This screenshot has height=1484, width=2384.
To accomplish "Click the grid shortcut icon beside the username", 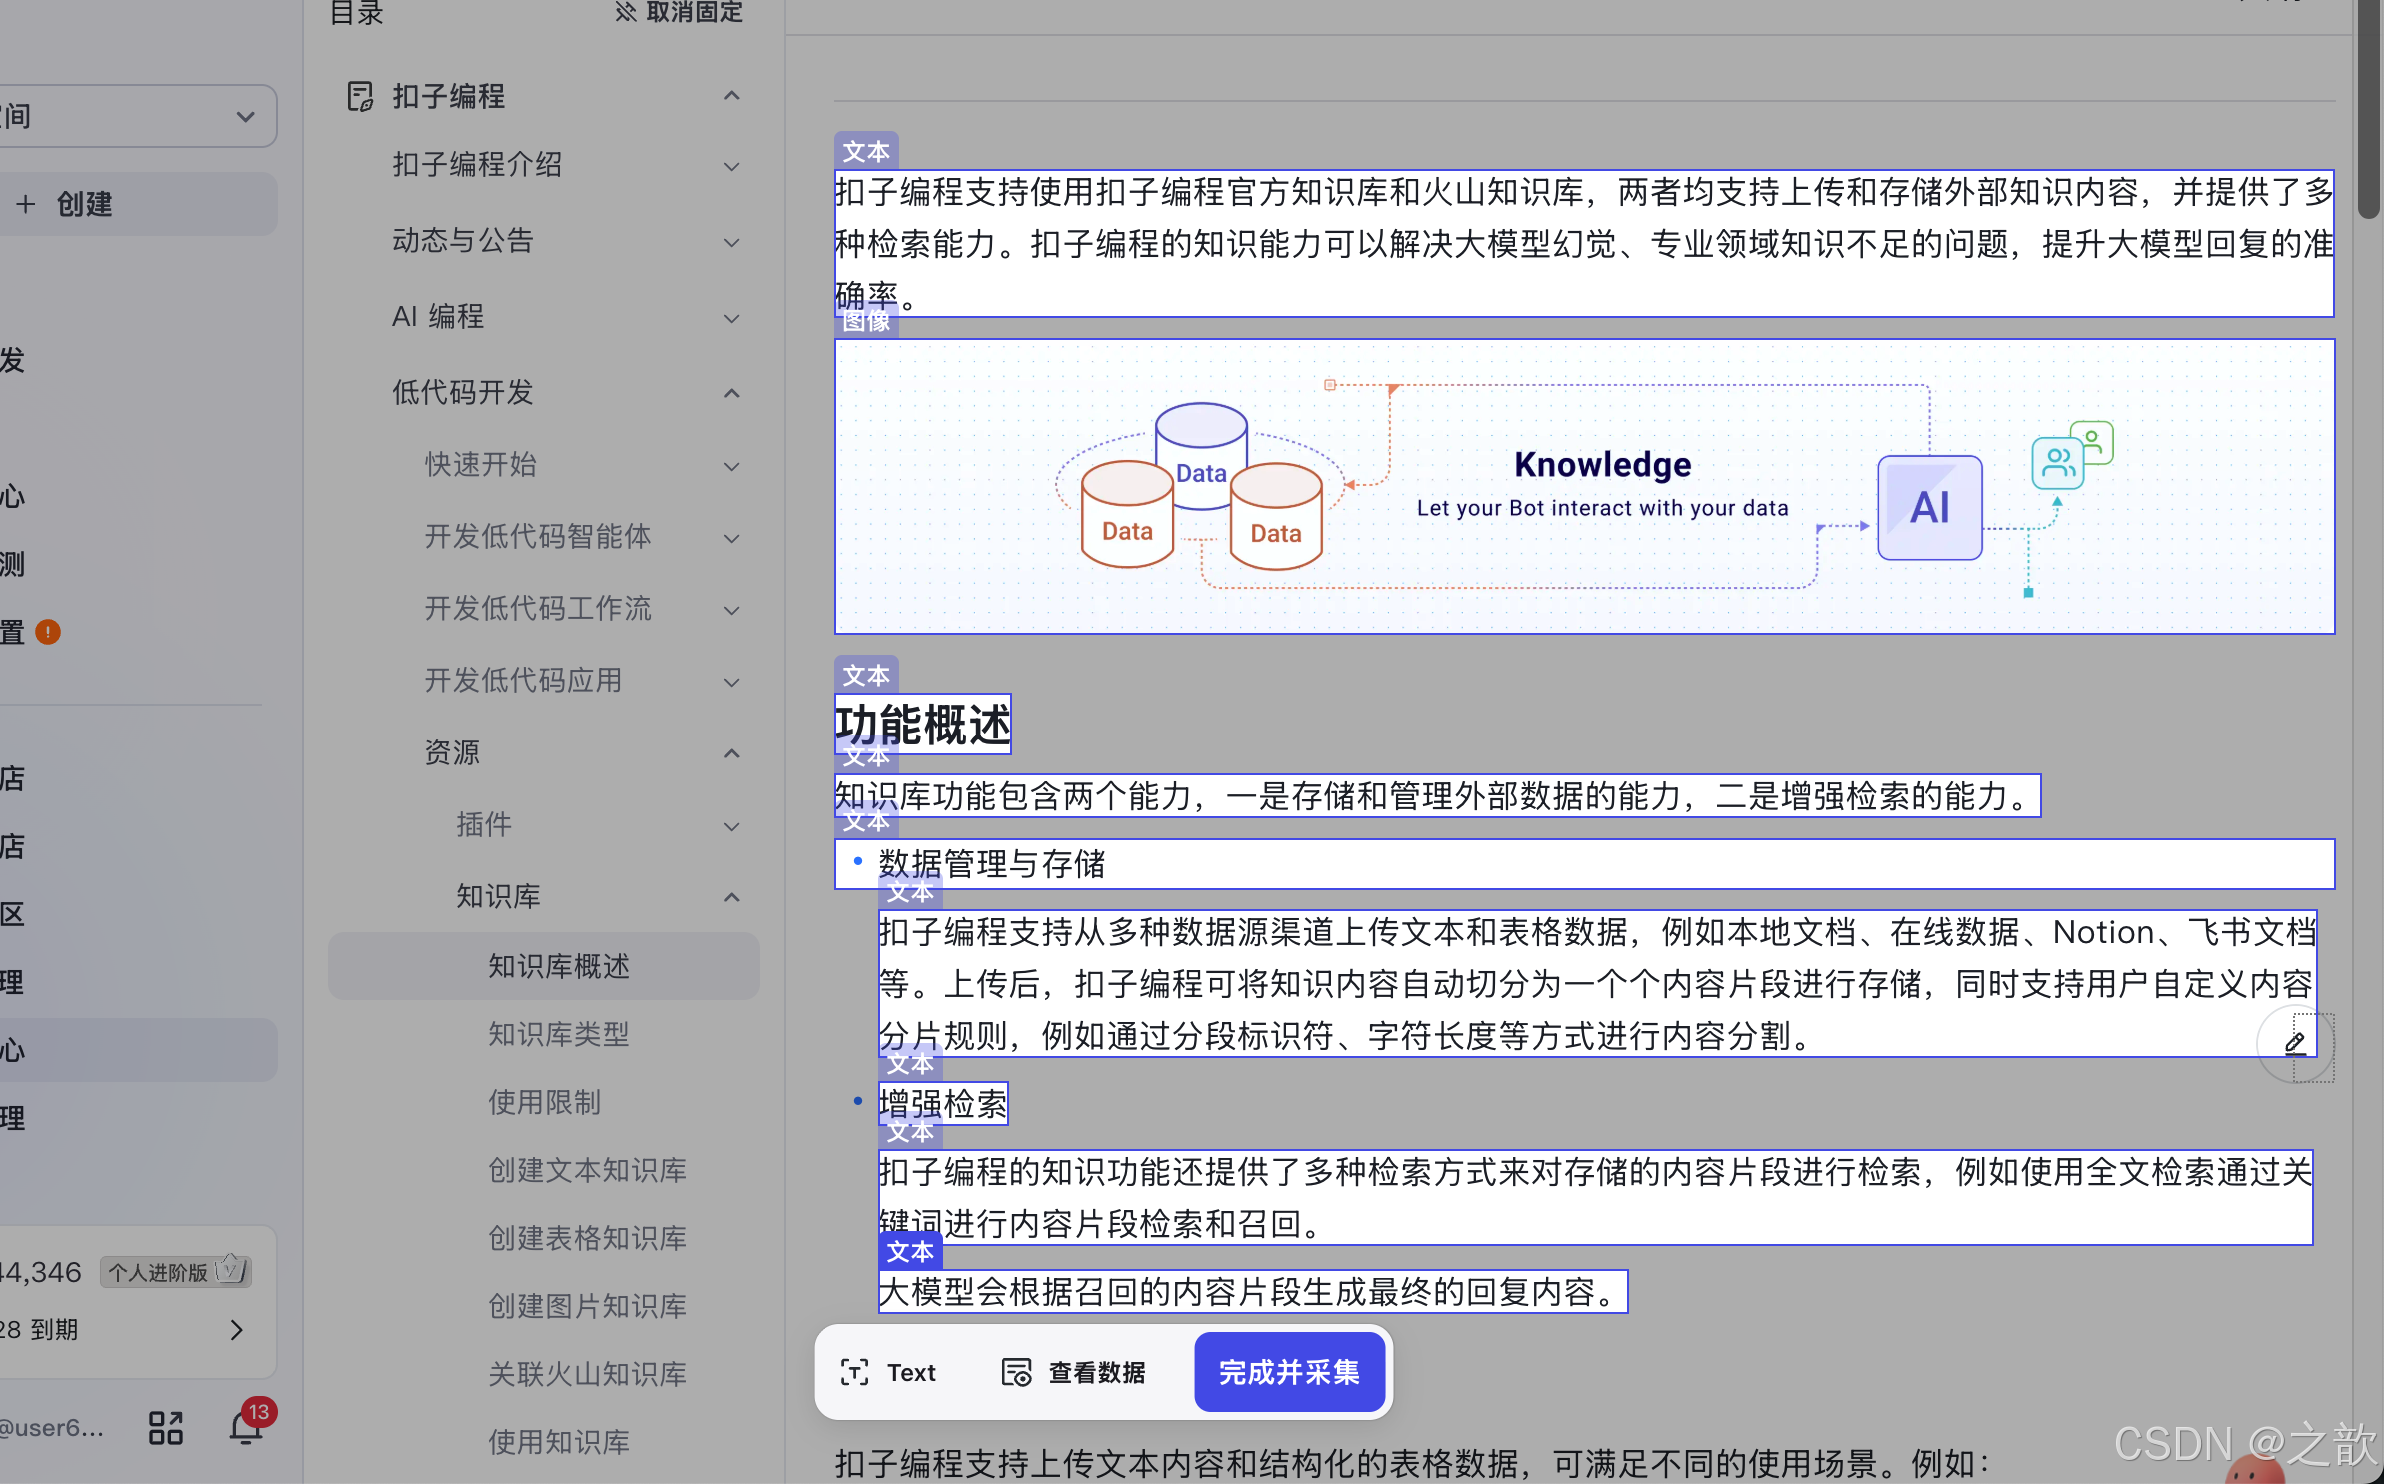I will point(165,1426).
